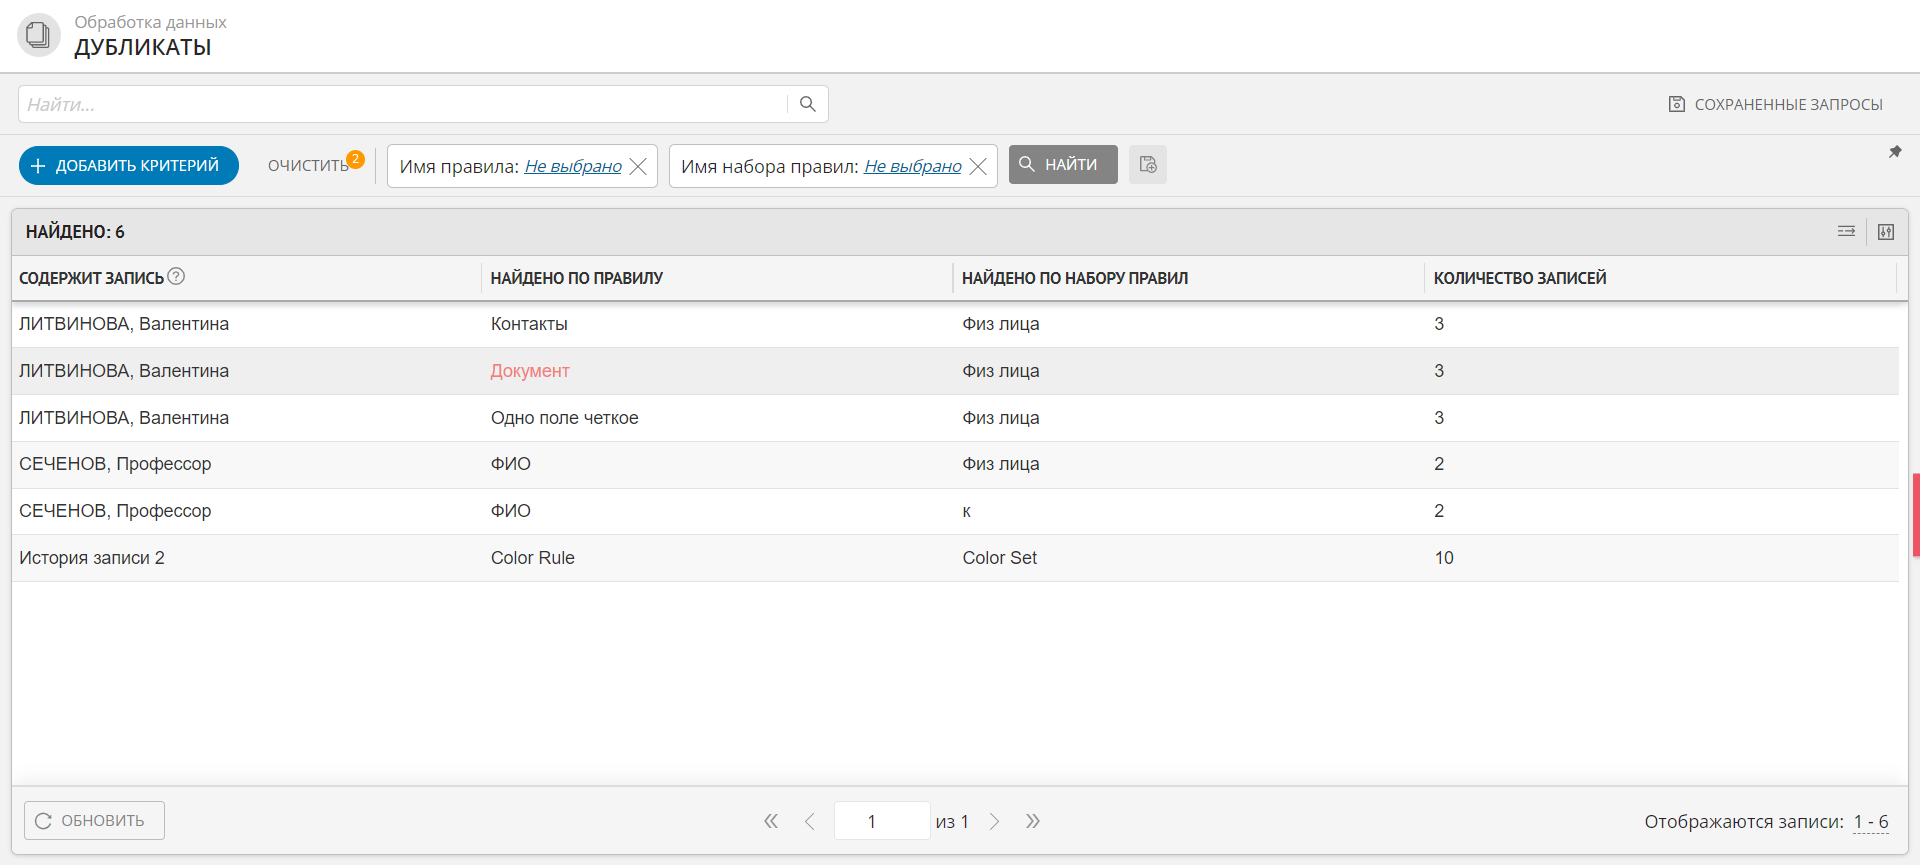Remove the Имя набора правил criterion

(978, 166)
